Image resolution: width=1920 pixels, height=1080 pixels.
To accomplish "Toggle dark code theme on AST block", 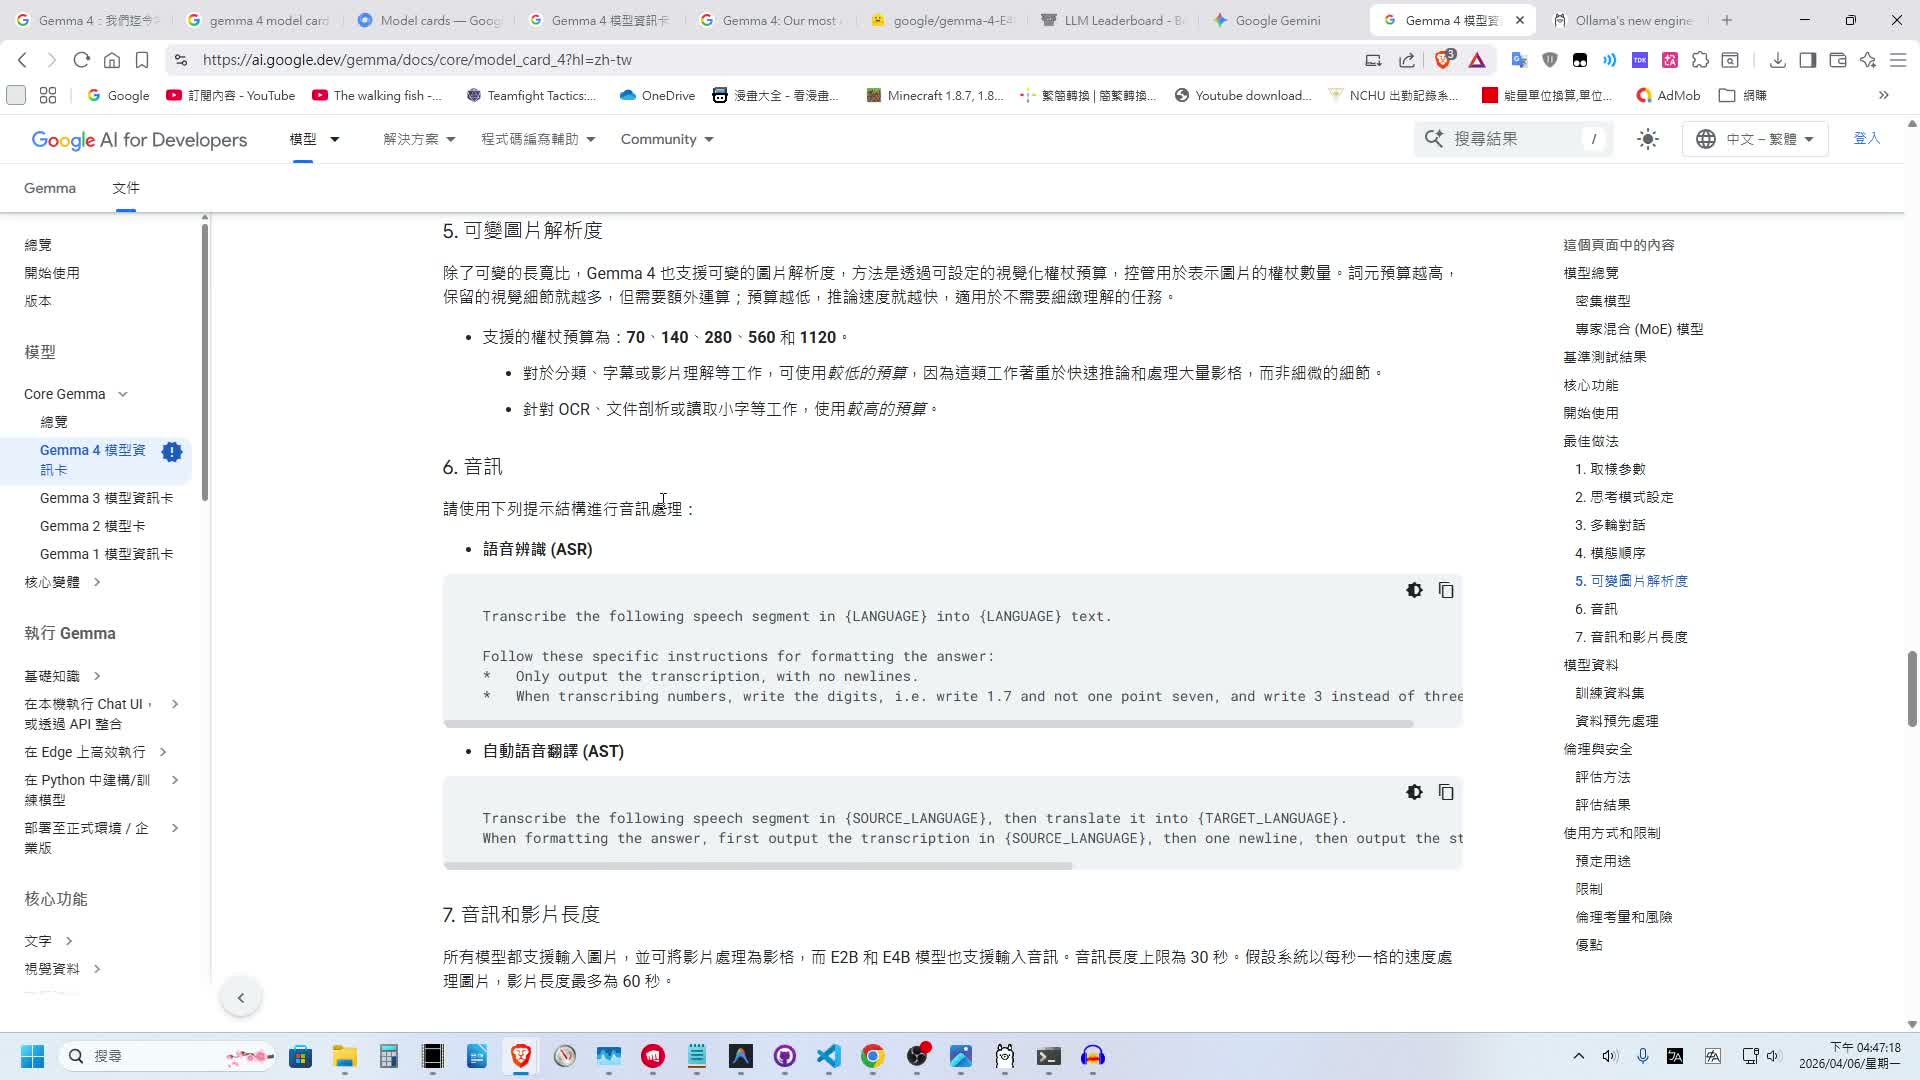I will pos(1414,792).
